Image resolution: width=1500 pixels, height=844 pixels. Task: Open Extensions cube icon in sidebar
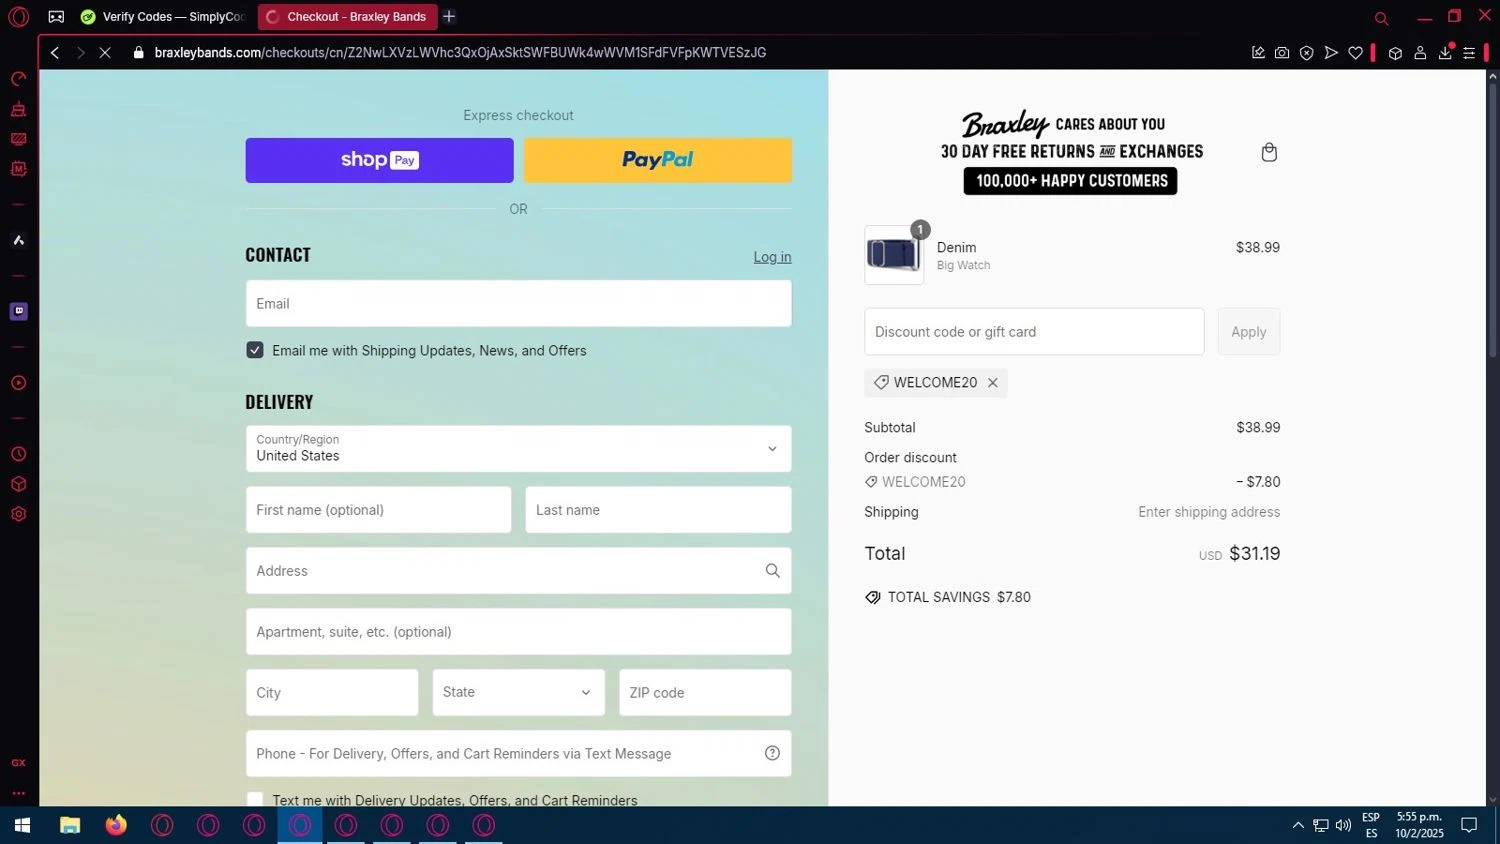coord(18,484)
